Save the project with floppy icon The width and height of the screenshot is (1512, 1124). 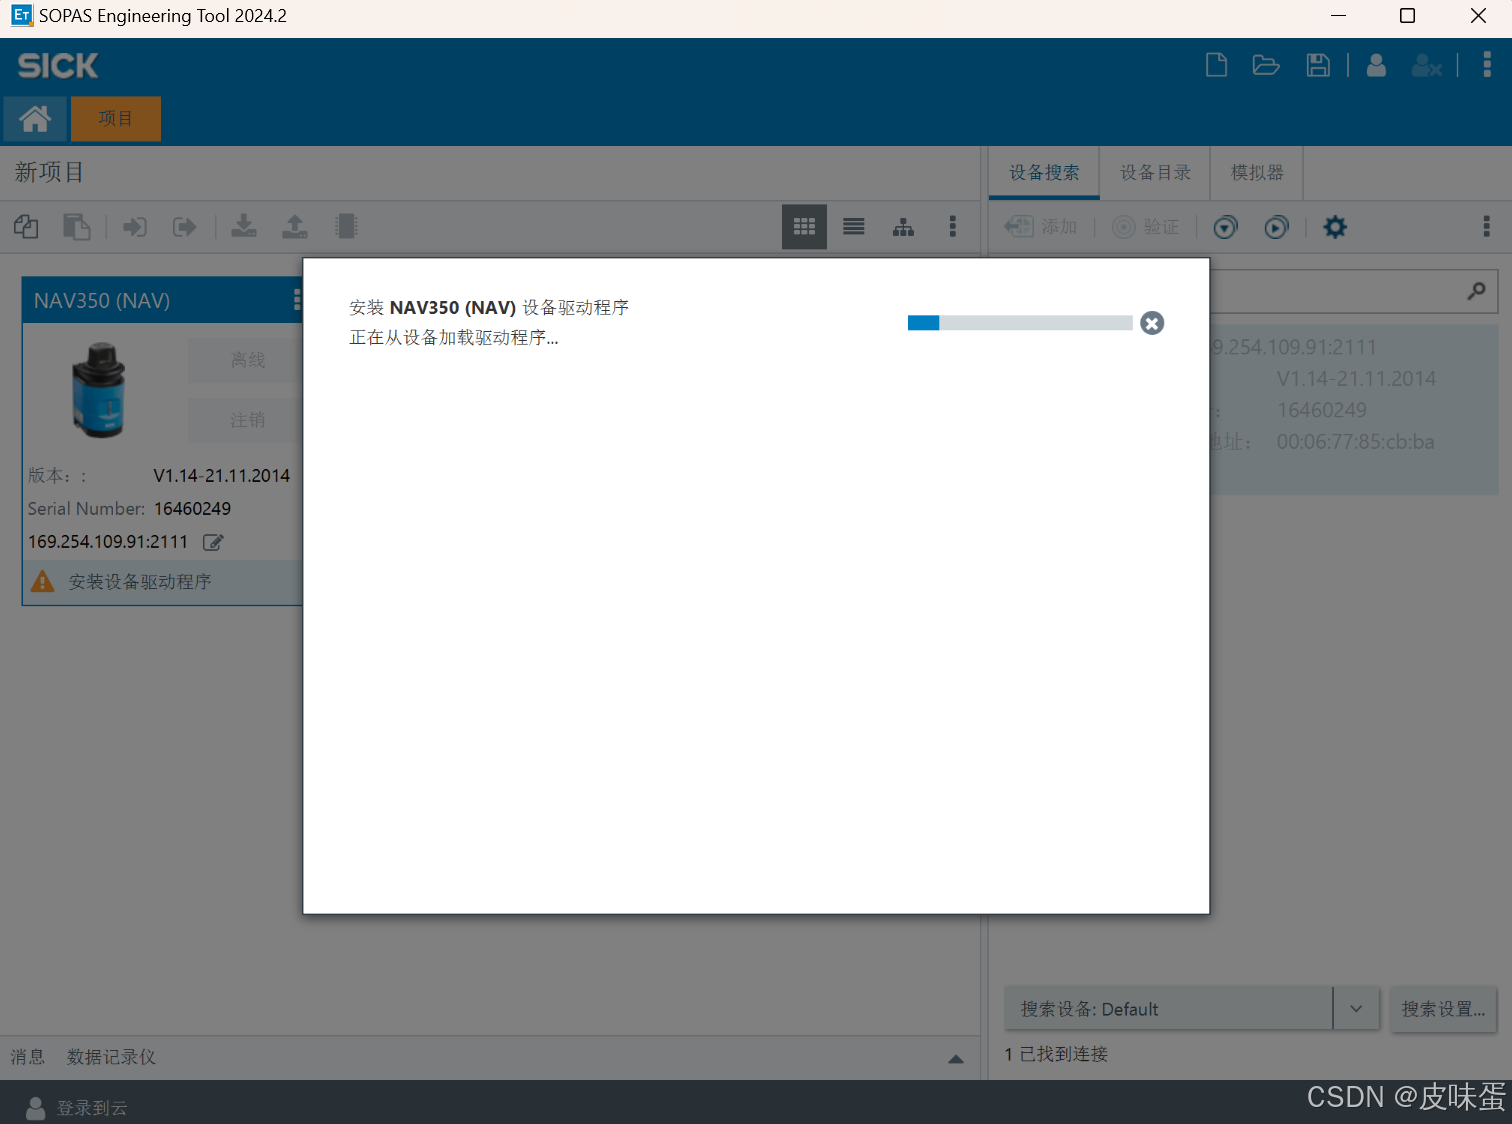pos(1318,66)
